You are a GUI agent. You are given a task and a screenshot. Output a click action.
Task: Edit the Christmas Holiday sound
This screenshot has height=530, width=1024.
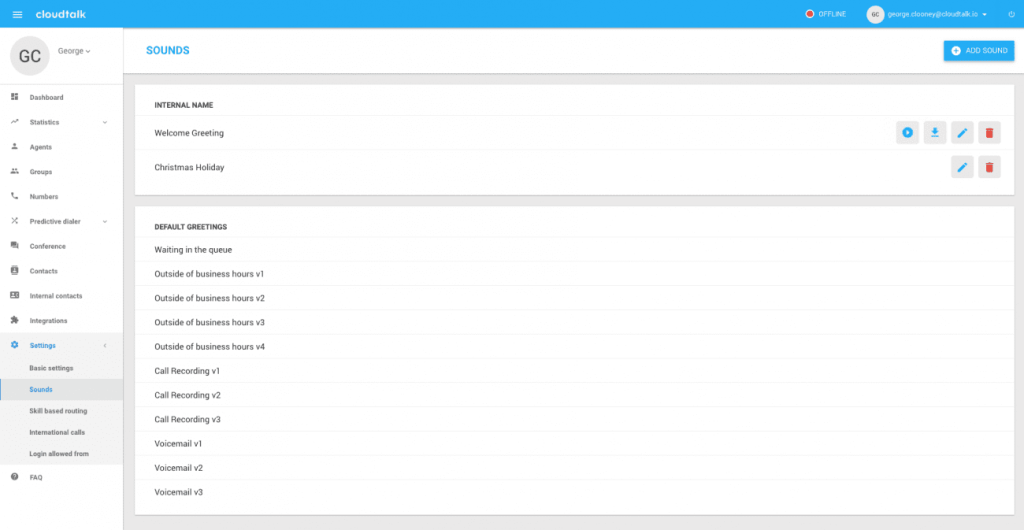point(962,167)
